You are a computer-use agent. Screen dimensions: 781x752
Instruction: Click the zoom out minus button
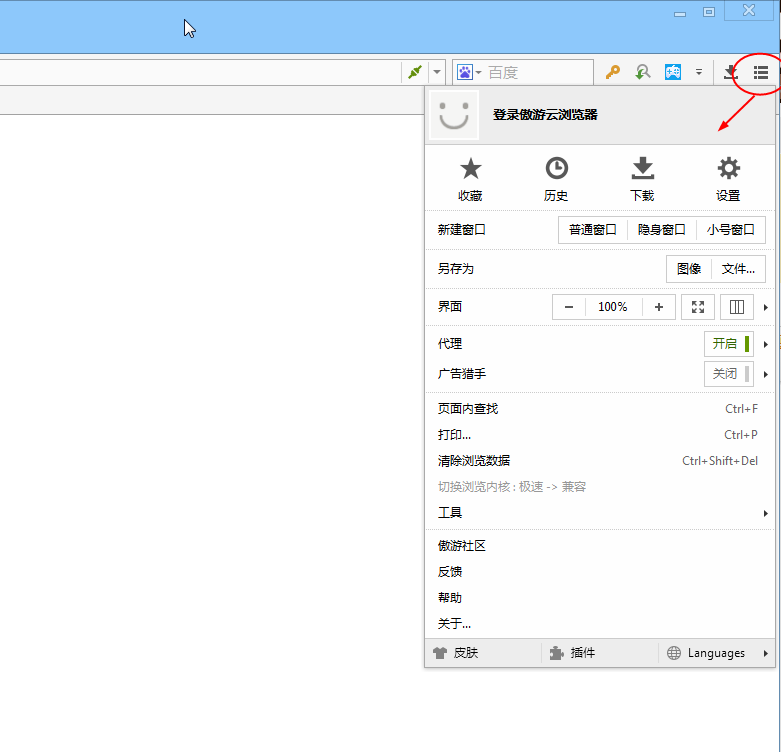click(569, 307)
